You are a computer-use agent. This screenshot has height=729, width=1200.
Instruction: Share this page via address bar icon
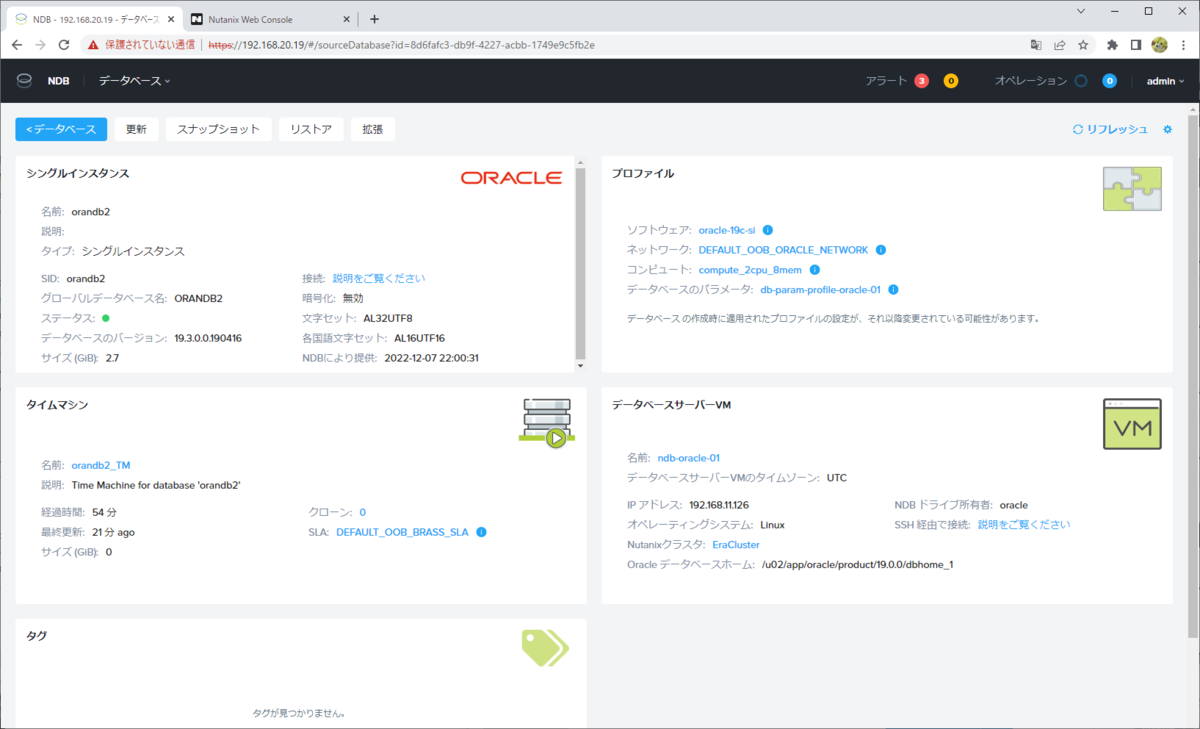pos(1060,45)
